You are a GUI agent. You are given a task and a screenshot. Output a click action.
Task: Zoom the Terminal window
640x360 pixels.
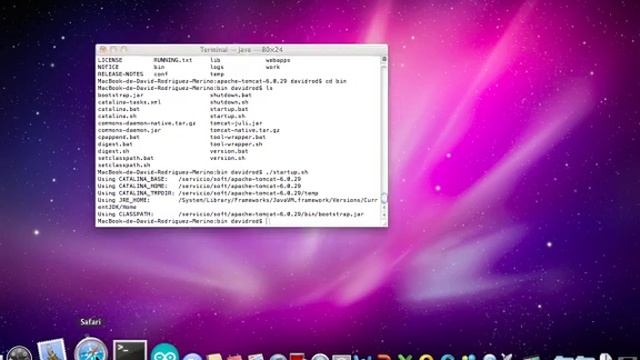click(x=124, y=49)
